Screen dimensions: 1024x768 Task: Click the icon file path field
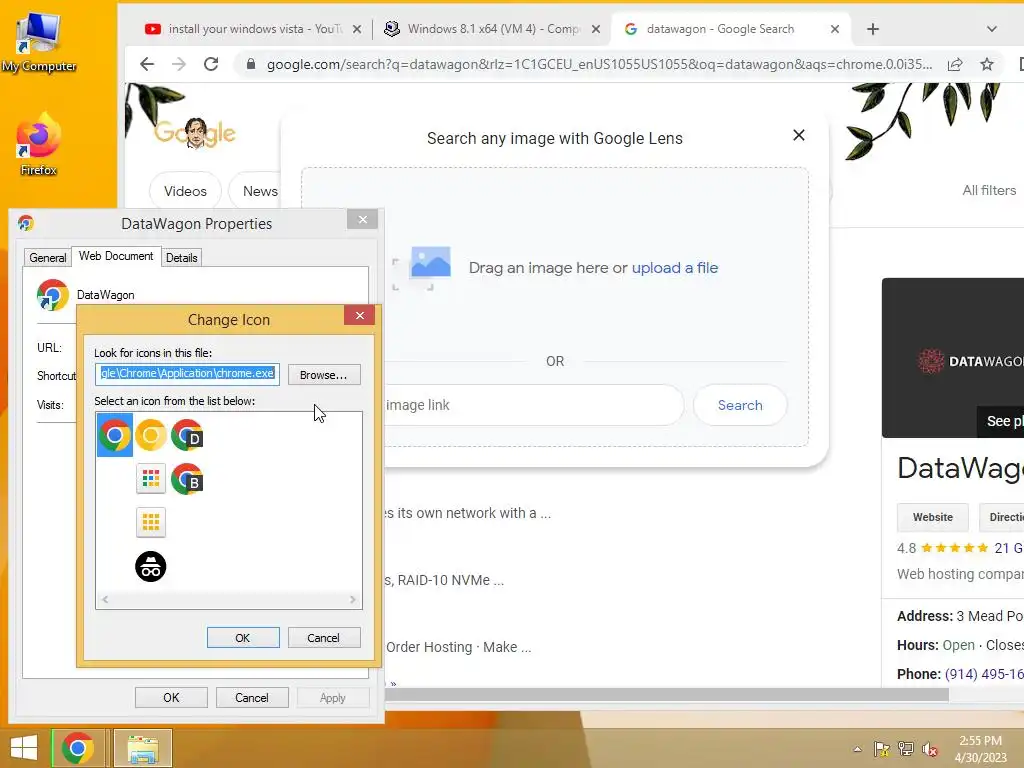point(187,374)
